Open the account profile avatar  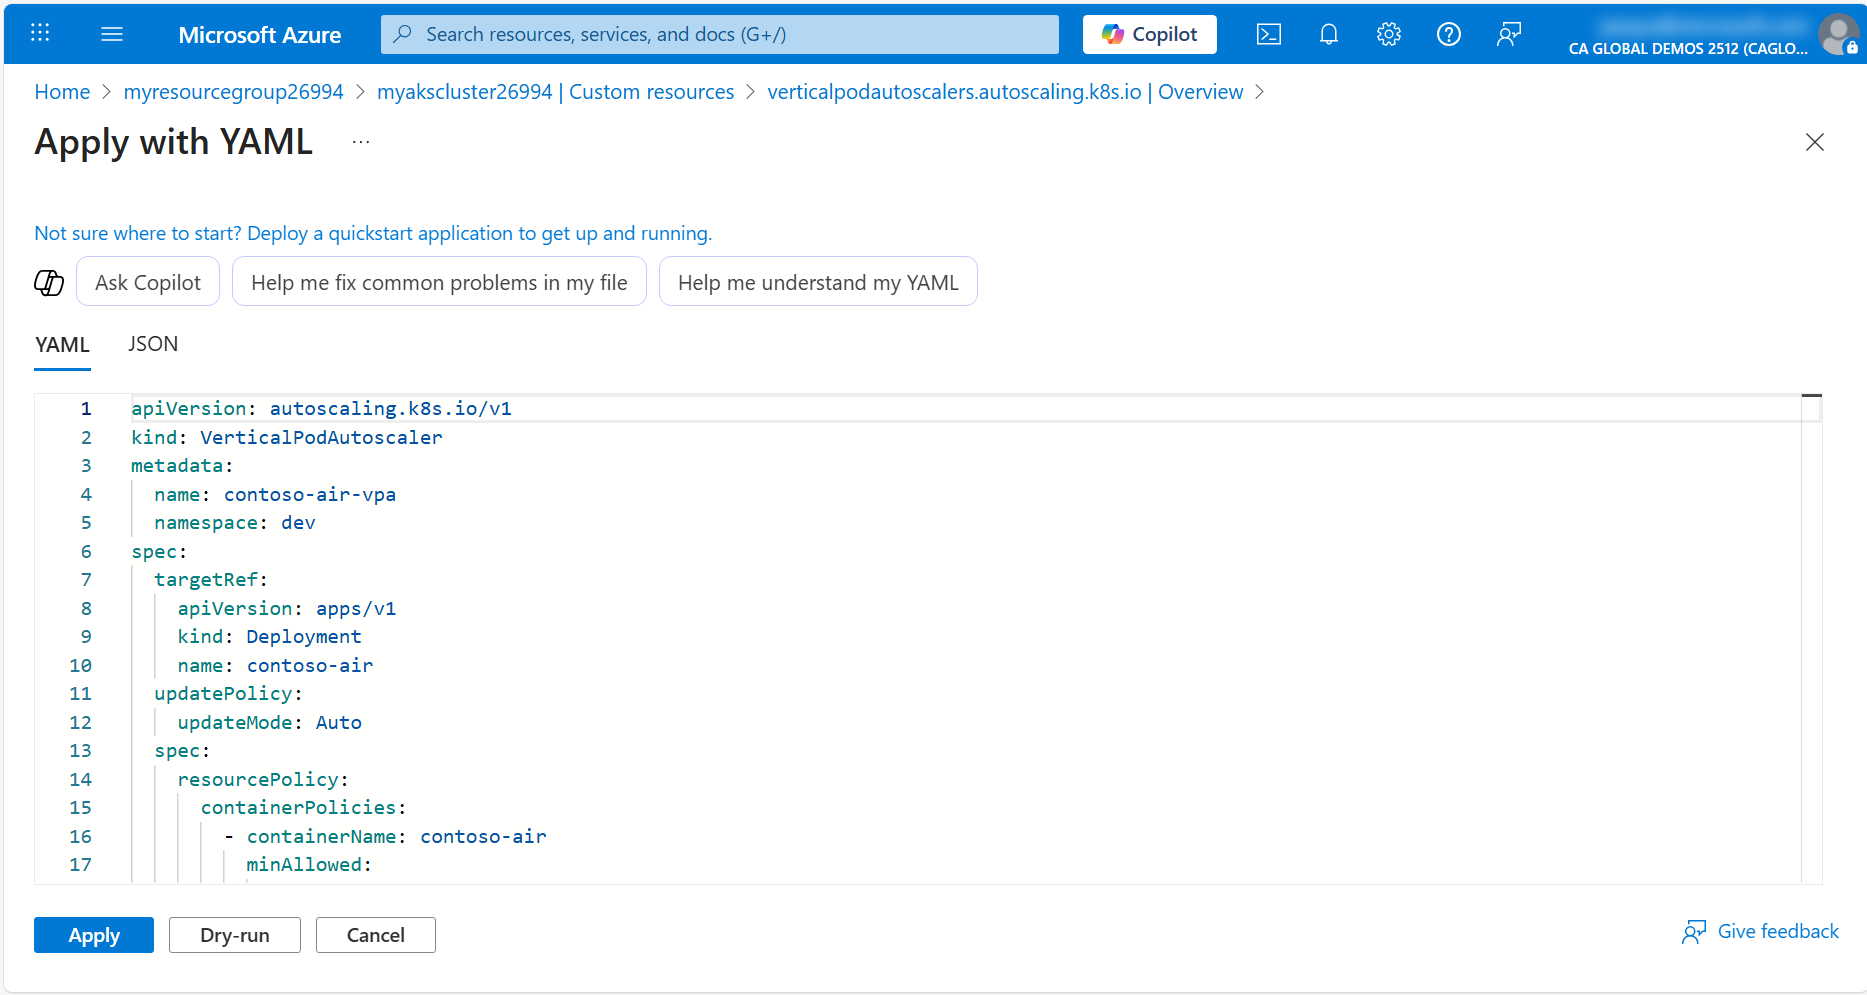pyautogui.click(x=1838, y=34)
